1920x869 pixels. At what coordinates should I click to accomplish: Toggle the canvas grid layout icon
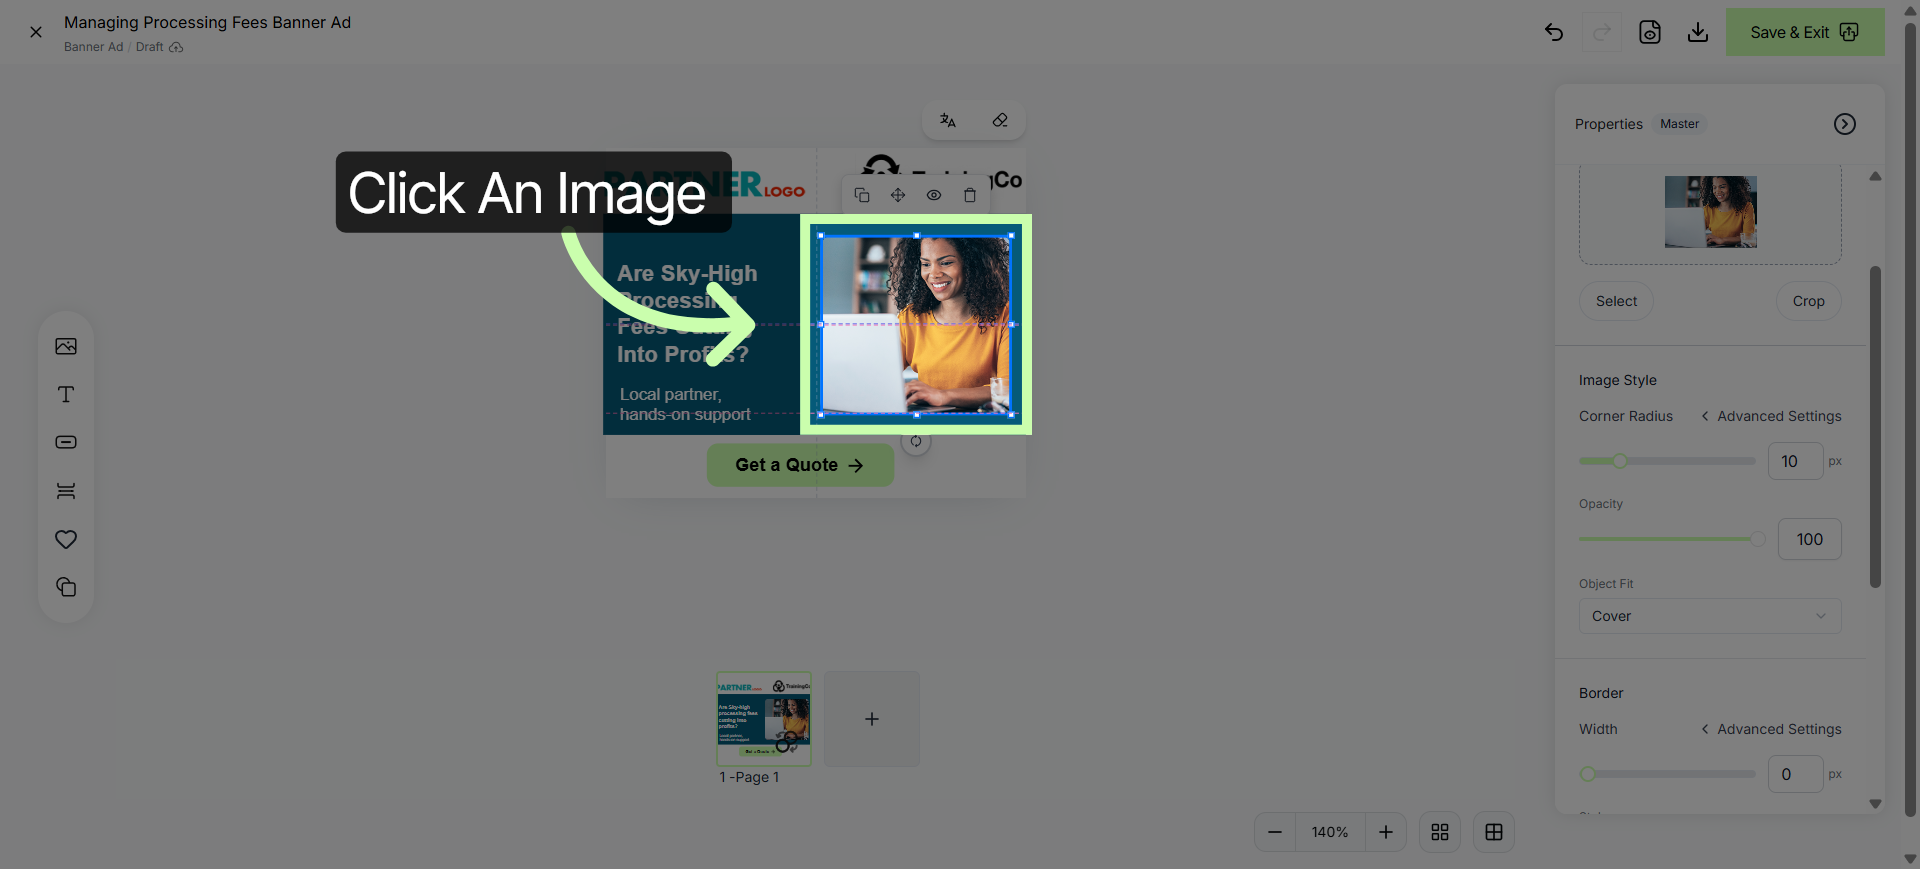[1494, 832]
